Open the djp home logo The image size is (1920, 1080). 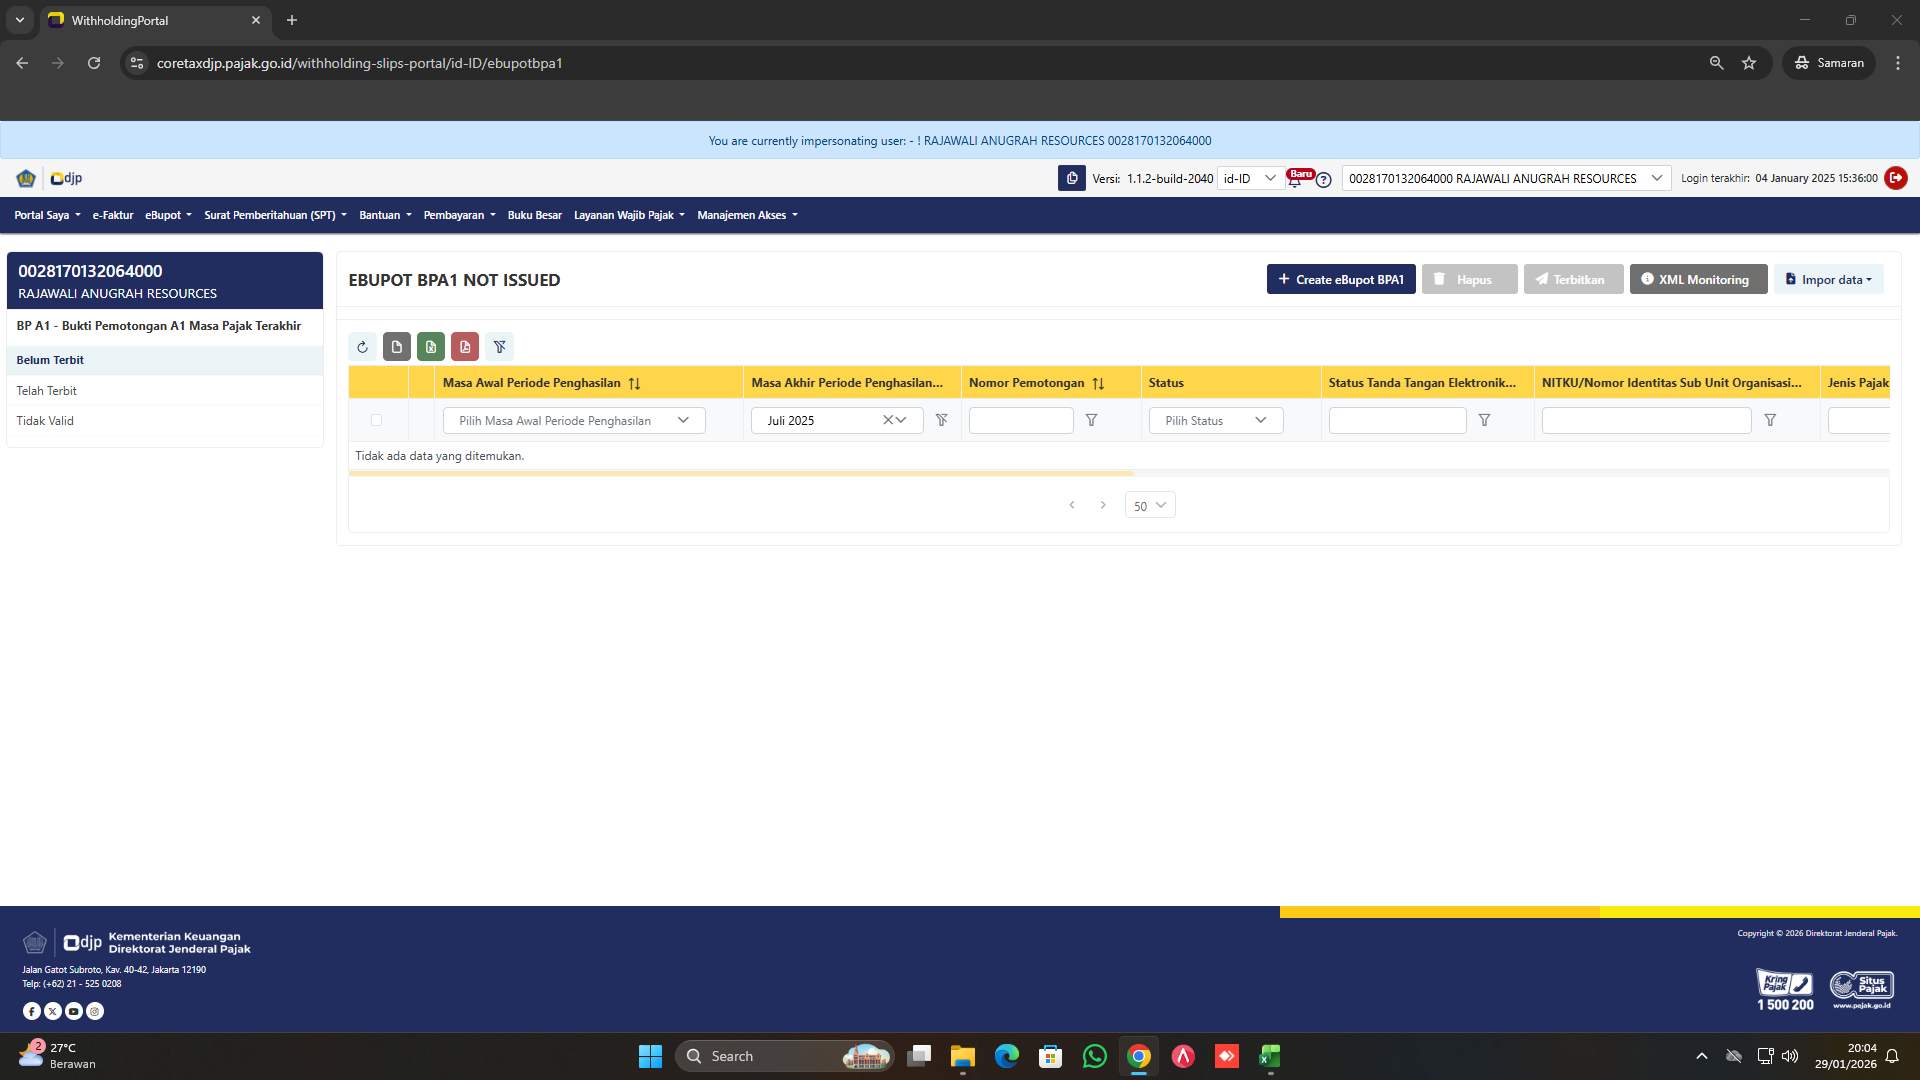66,178
